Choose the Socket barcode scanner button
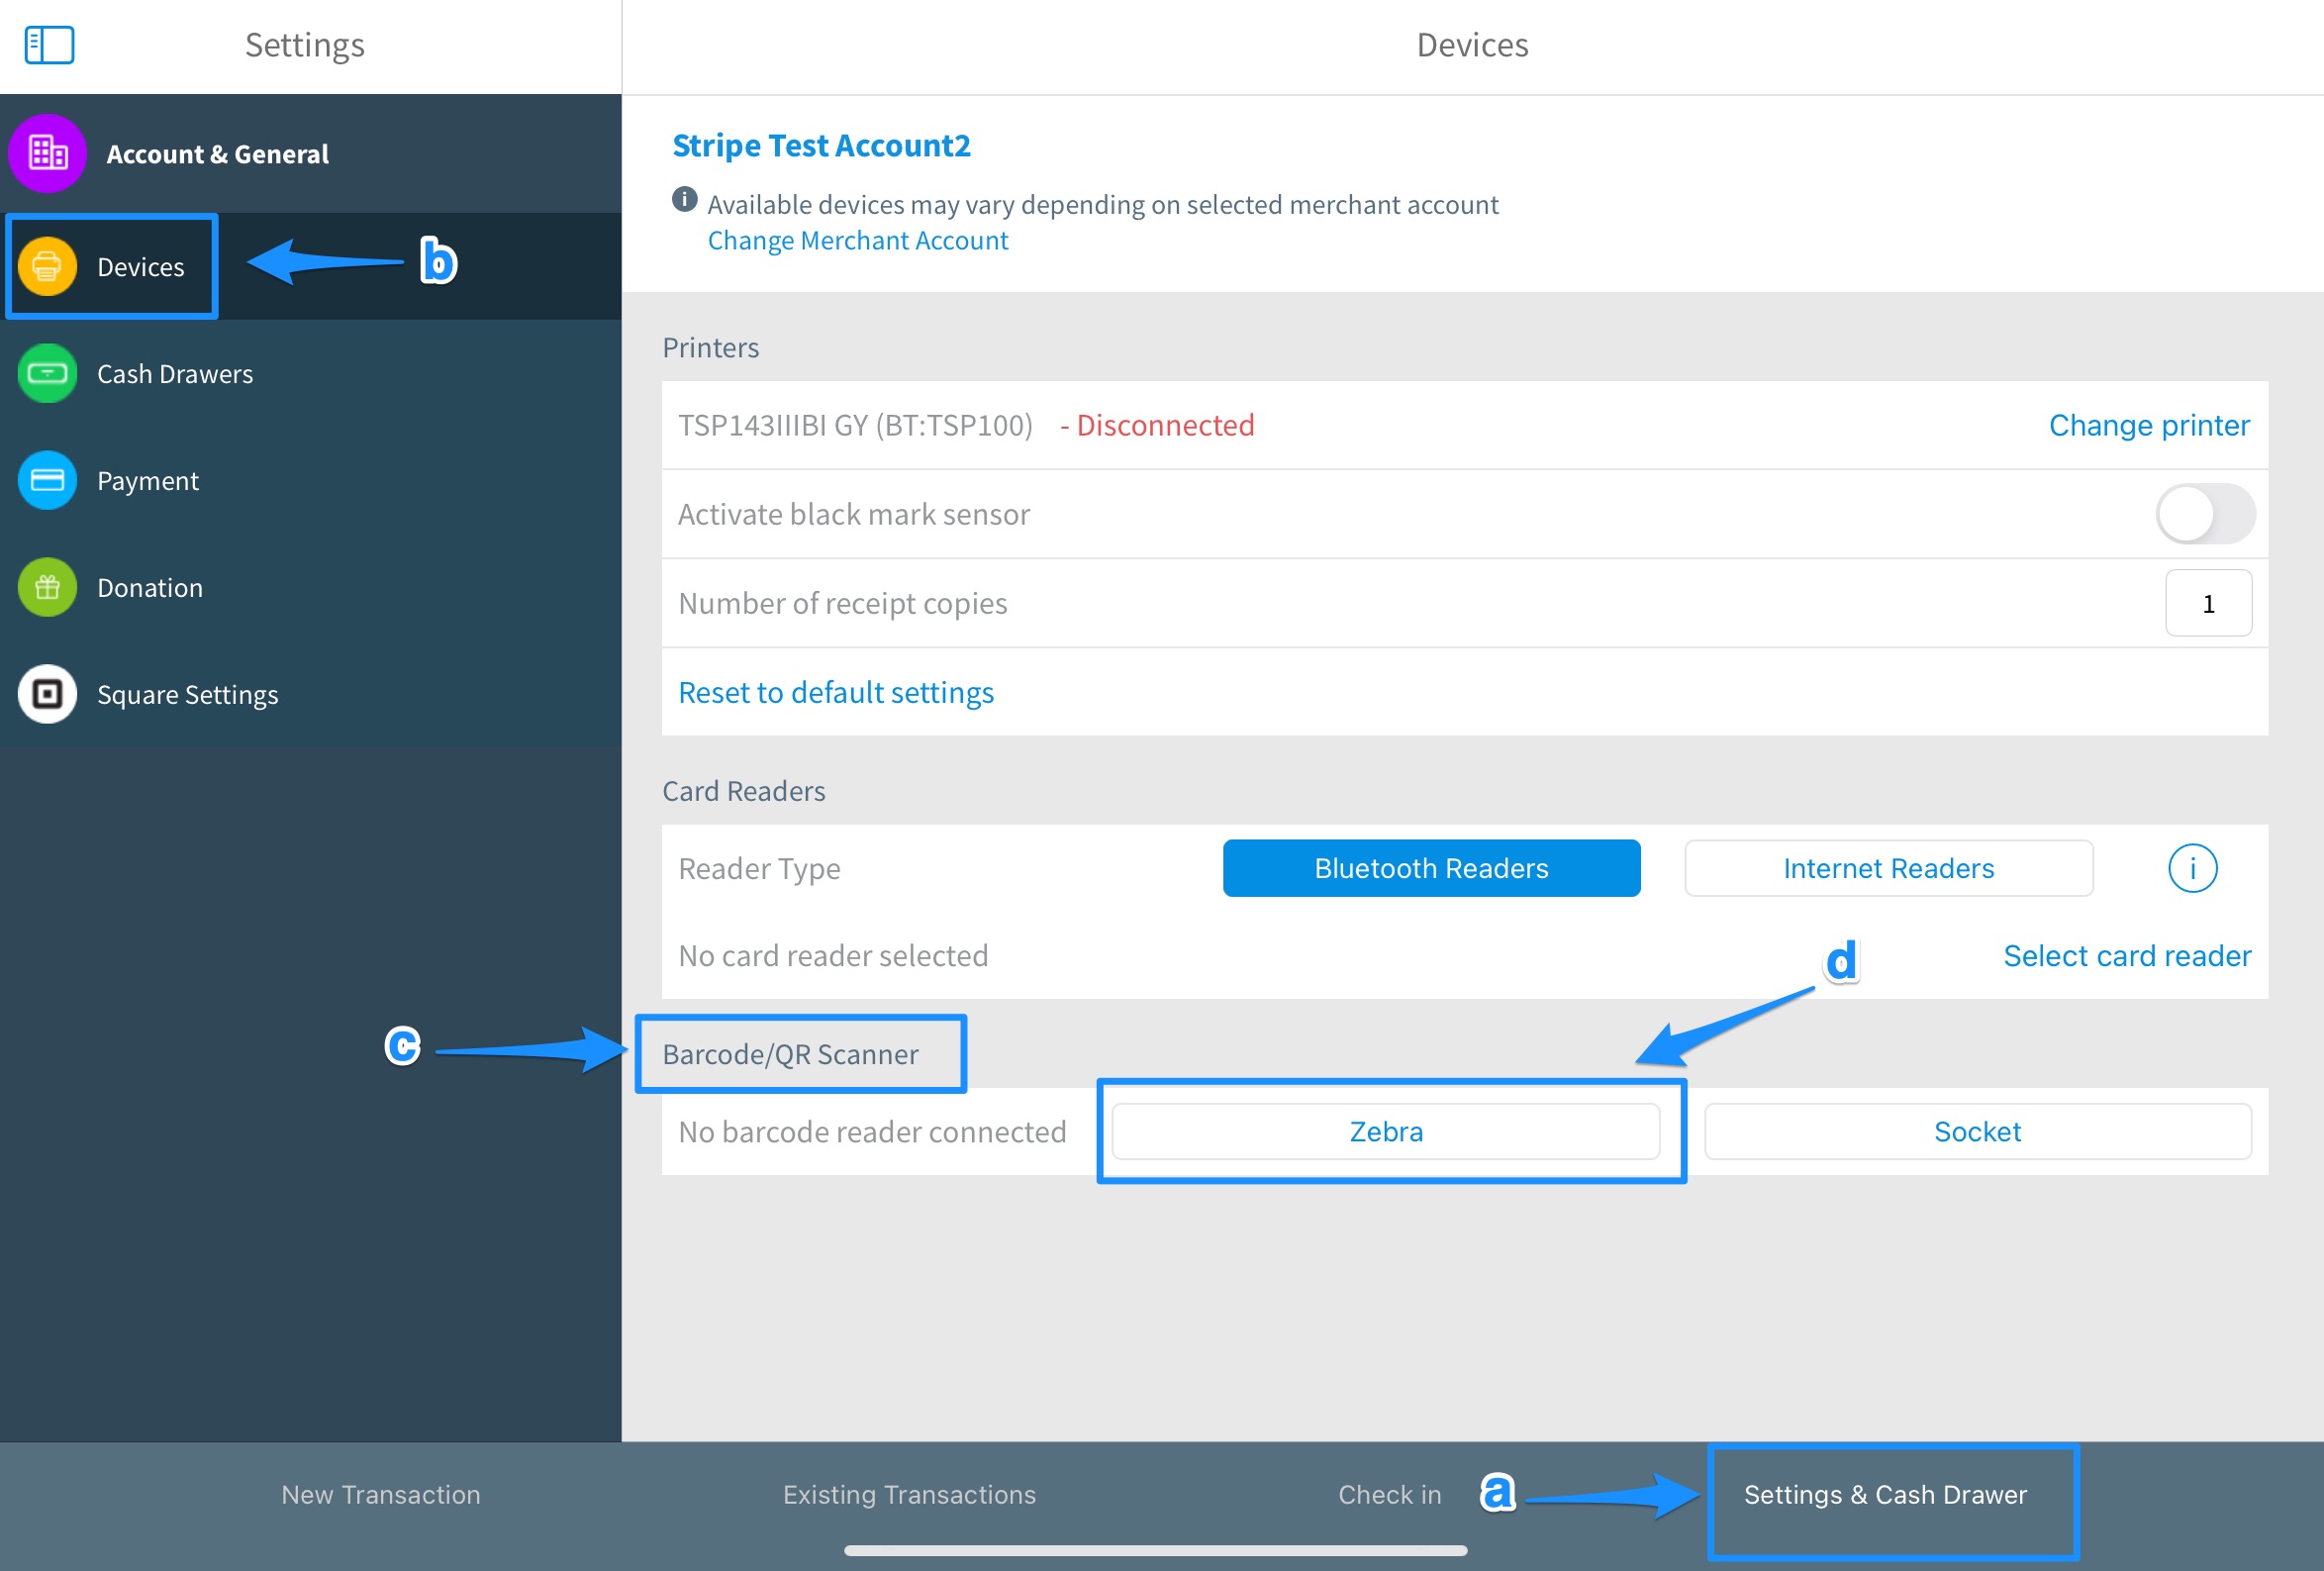Viewport: 2324px width, 1571px height. click(x=1977, y=1131)
